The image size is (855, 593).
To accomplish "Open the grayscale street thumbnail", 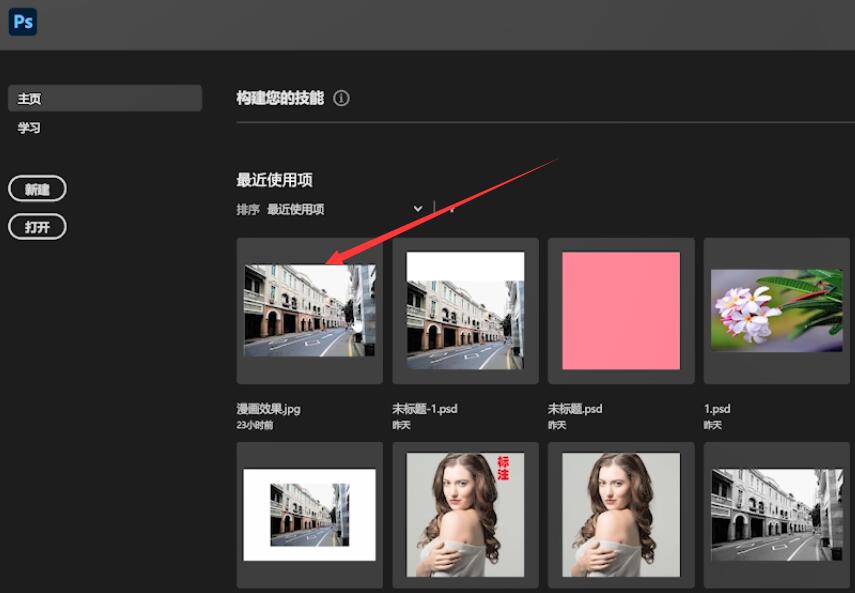I will 776,515.
